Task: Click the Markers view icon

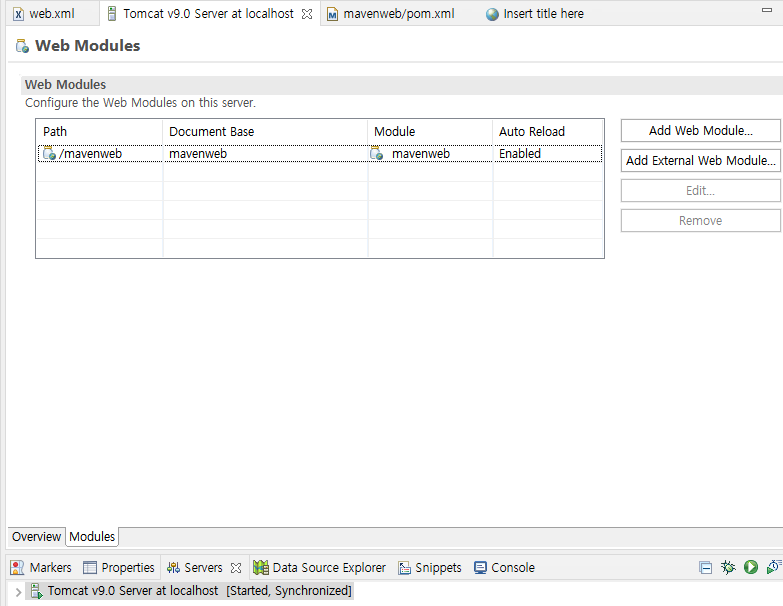Action: (x=17, y=568)
